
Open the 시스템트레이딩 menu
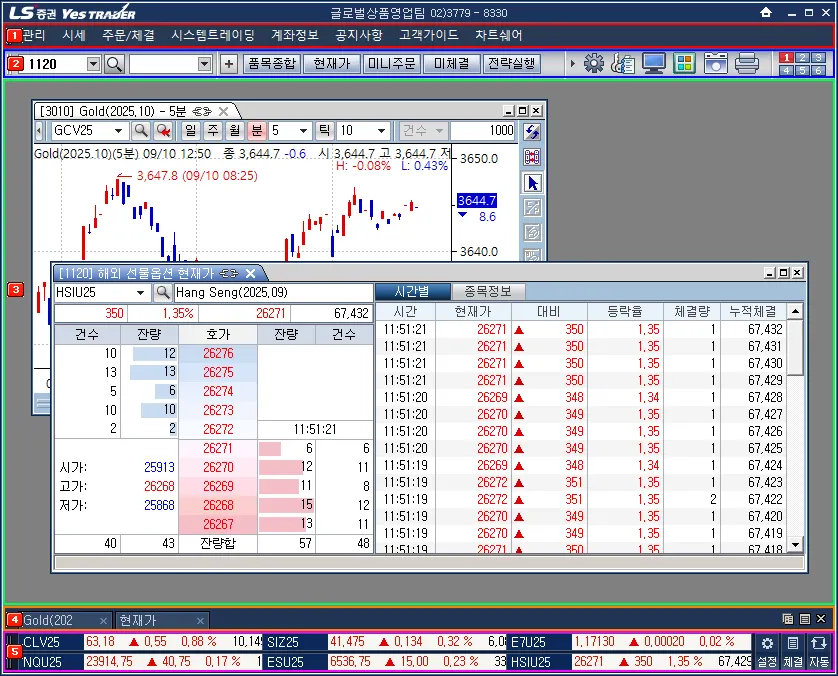pyautogui.click(x=213, y=35)
